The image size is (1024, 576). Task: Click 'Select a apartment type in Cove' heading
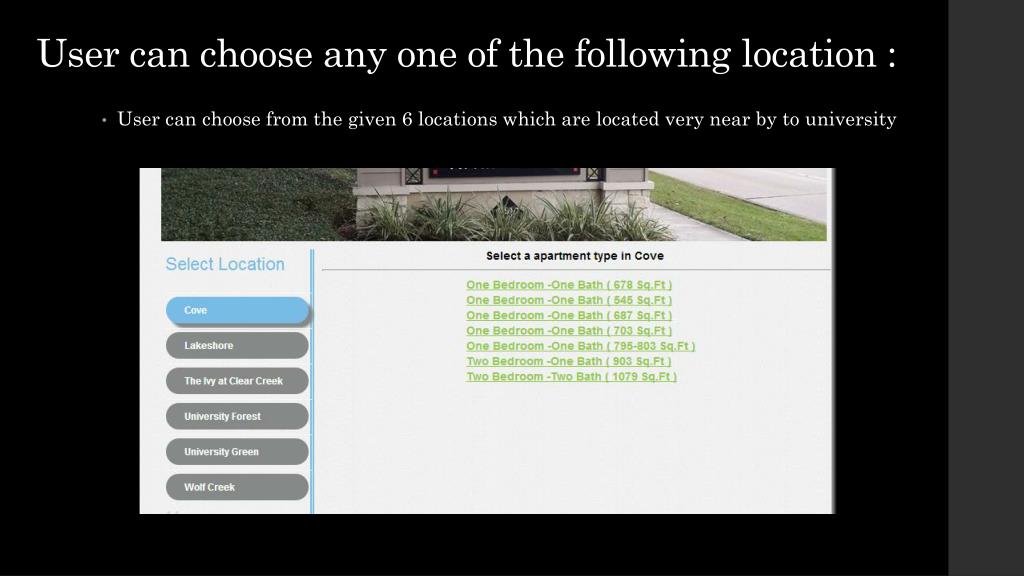tap(575, 256)
